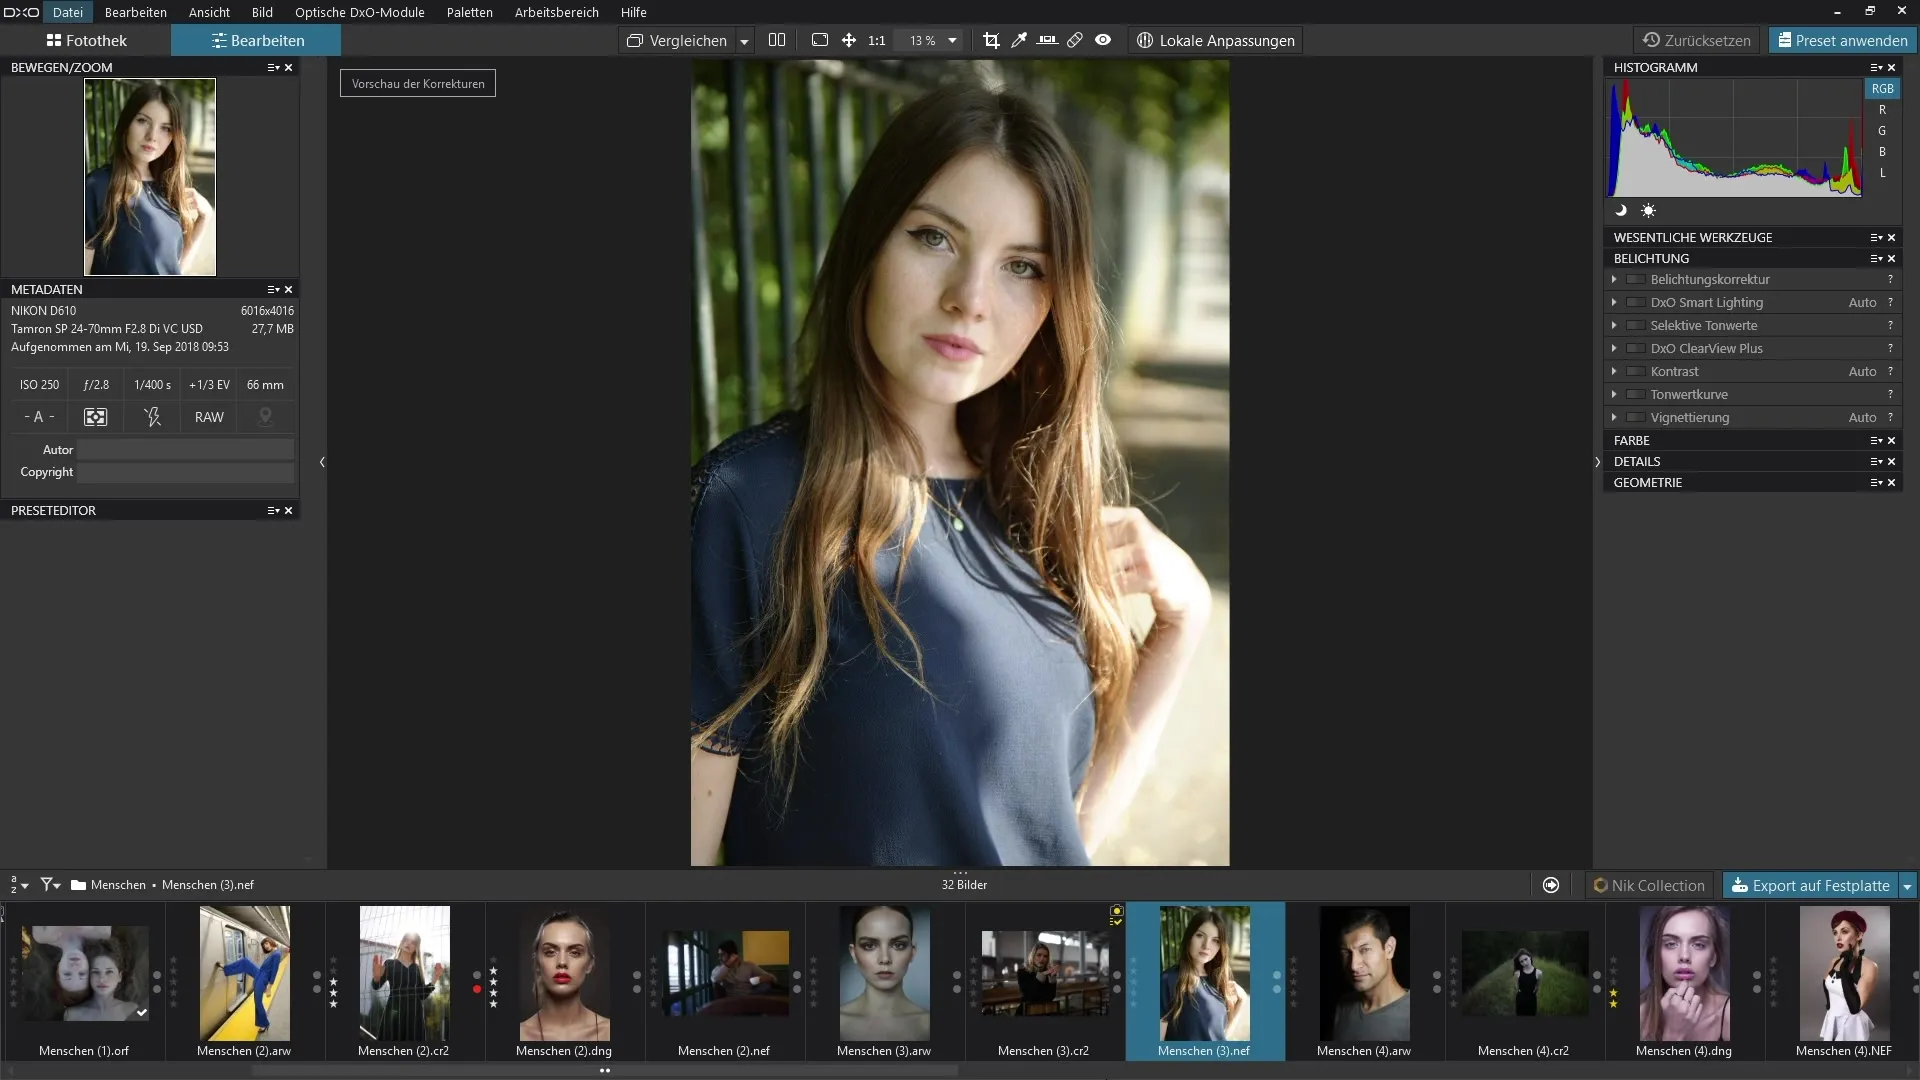Open the Bewegen/Zoom palette menu icon

(x=273, y=67)
